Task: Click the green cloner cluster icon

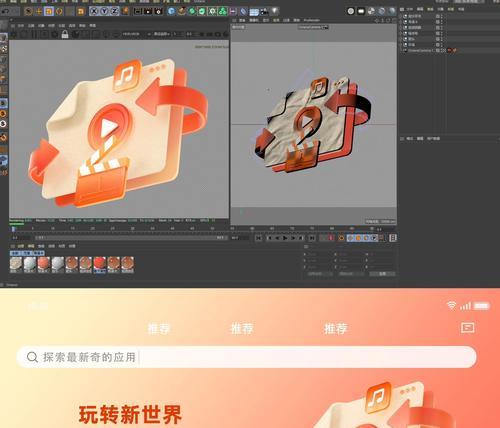Action: (x=222, y=11)
